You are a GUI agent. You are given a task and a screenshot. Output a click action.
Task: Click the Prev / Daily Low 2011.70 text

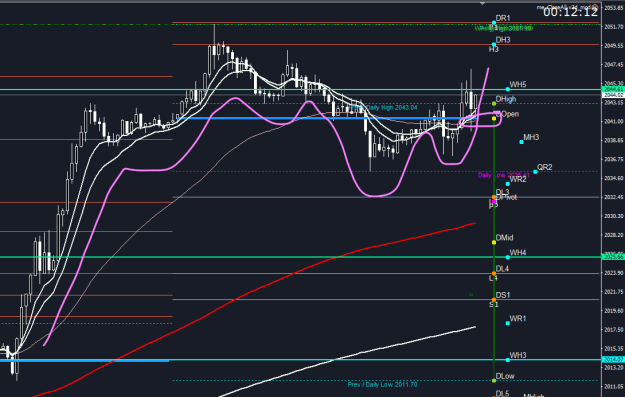tap(382, 385)
